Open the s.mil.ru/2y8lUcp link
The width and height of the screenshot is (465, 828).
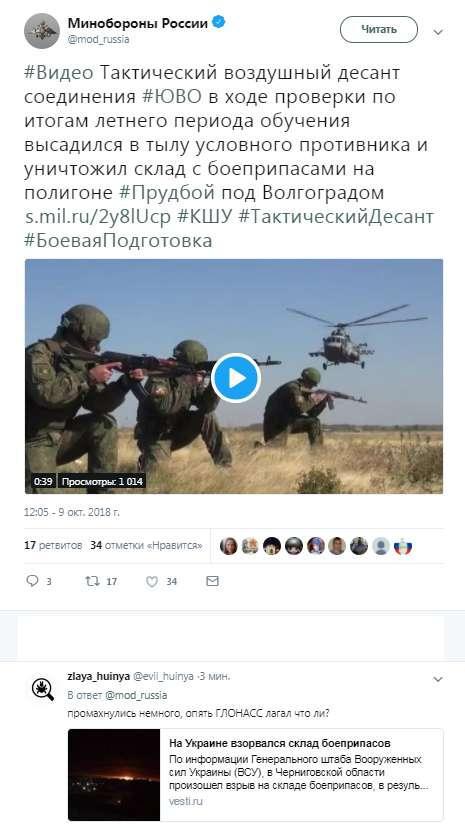pyautogui.click(x=98, y=217)
